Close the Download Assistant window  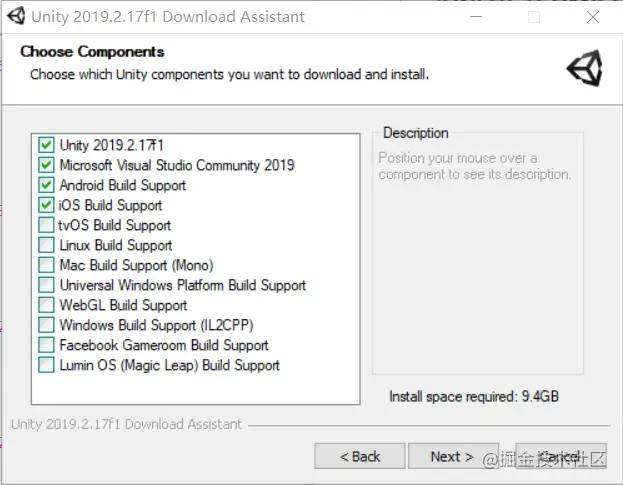coord(594,17)
